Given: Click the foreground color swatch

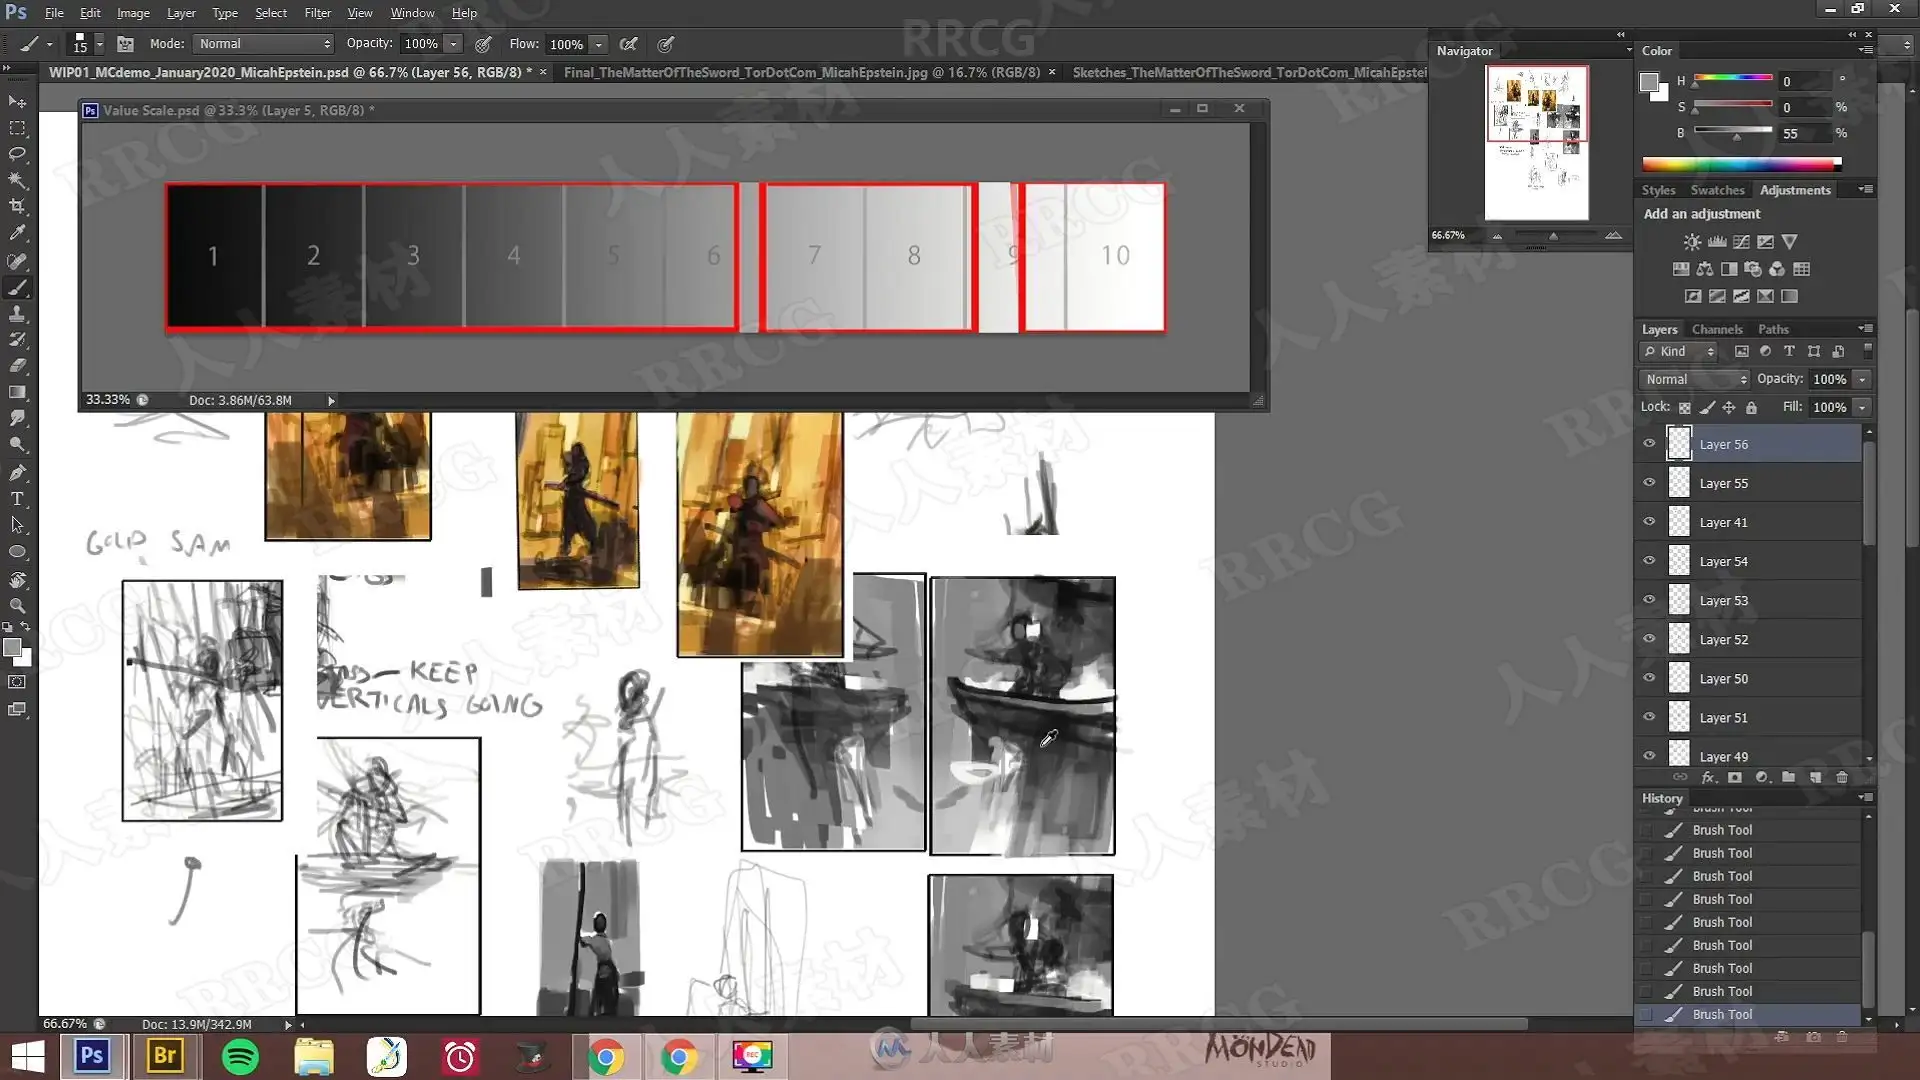Looking at the screenshot, I should point(12,648).
